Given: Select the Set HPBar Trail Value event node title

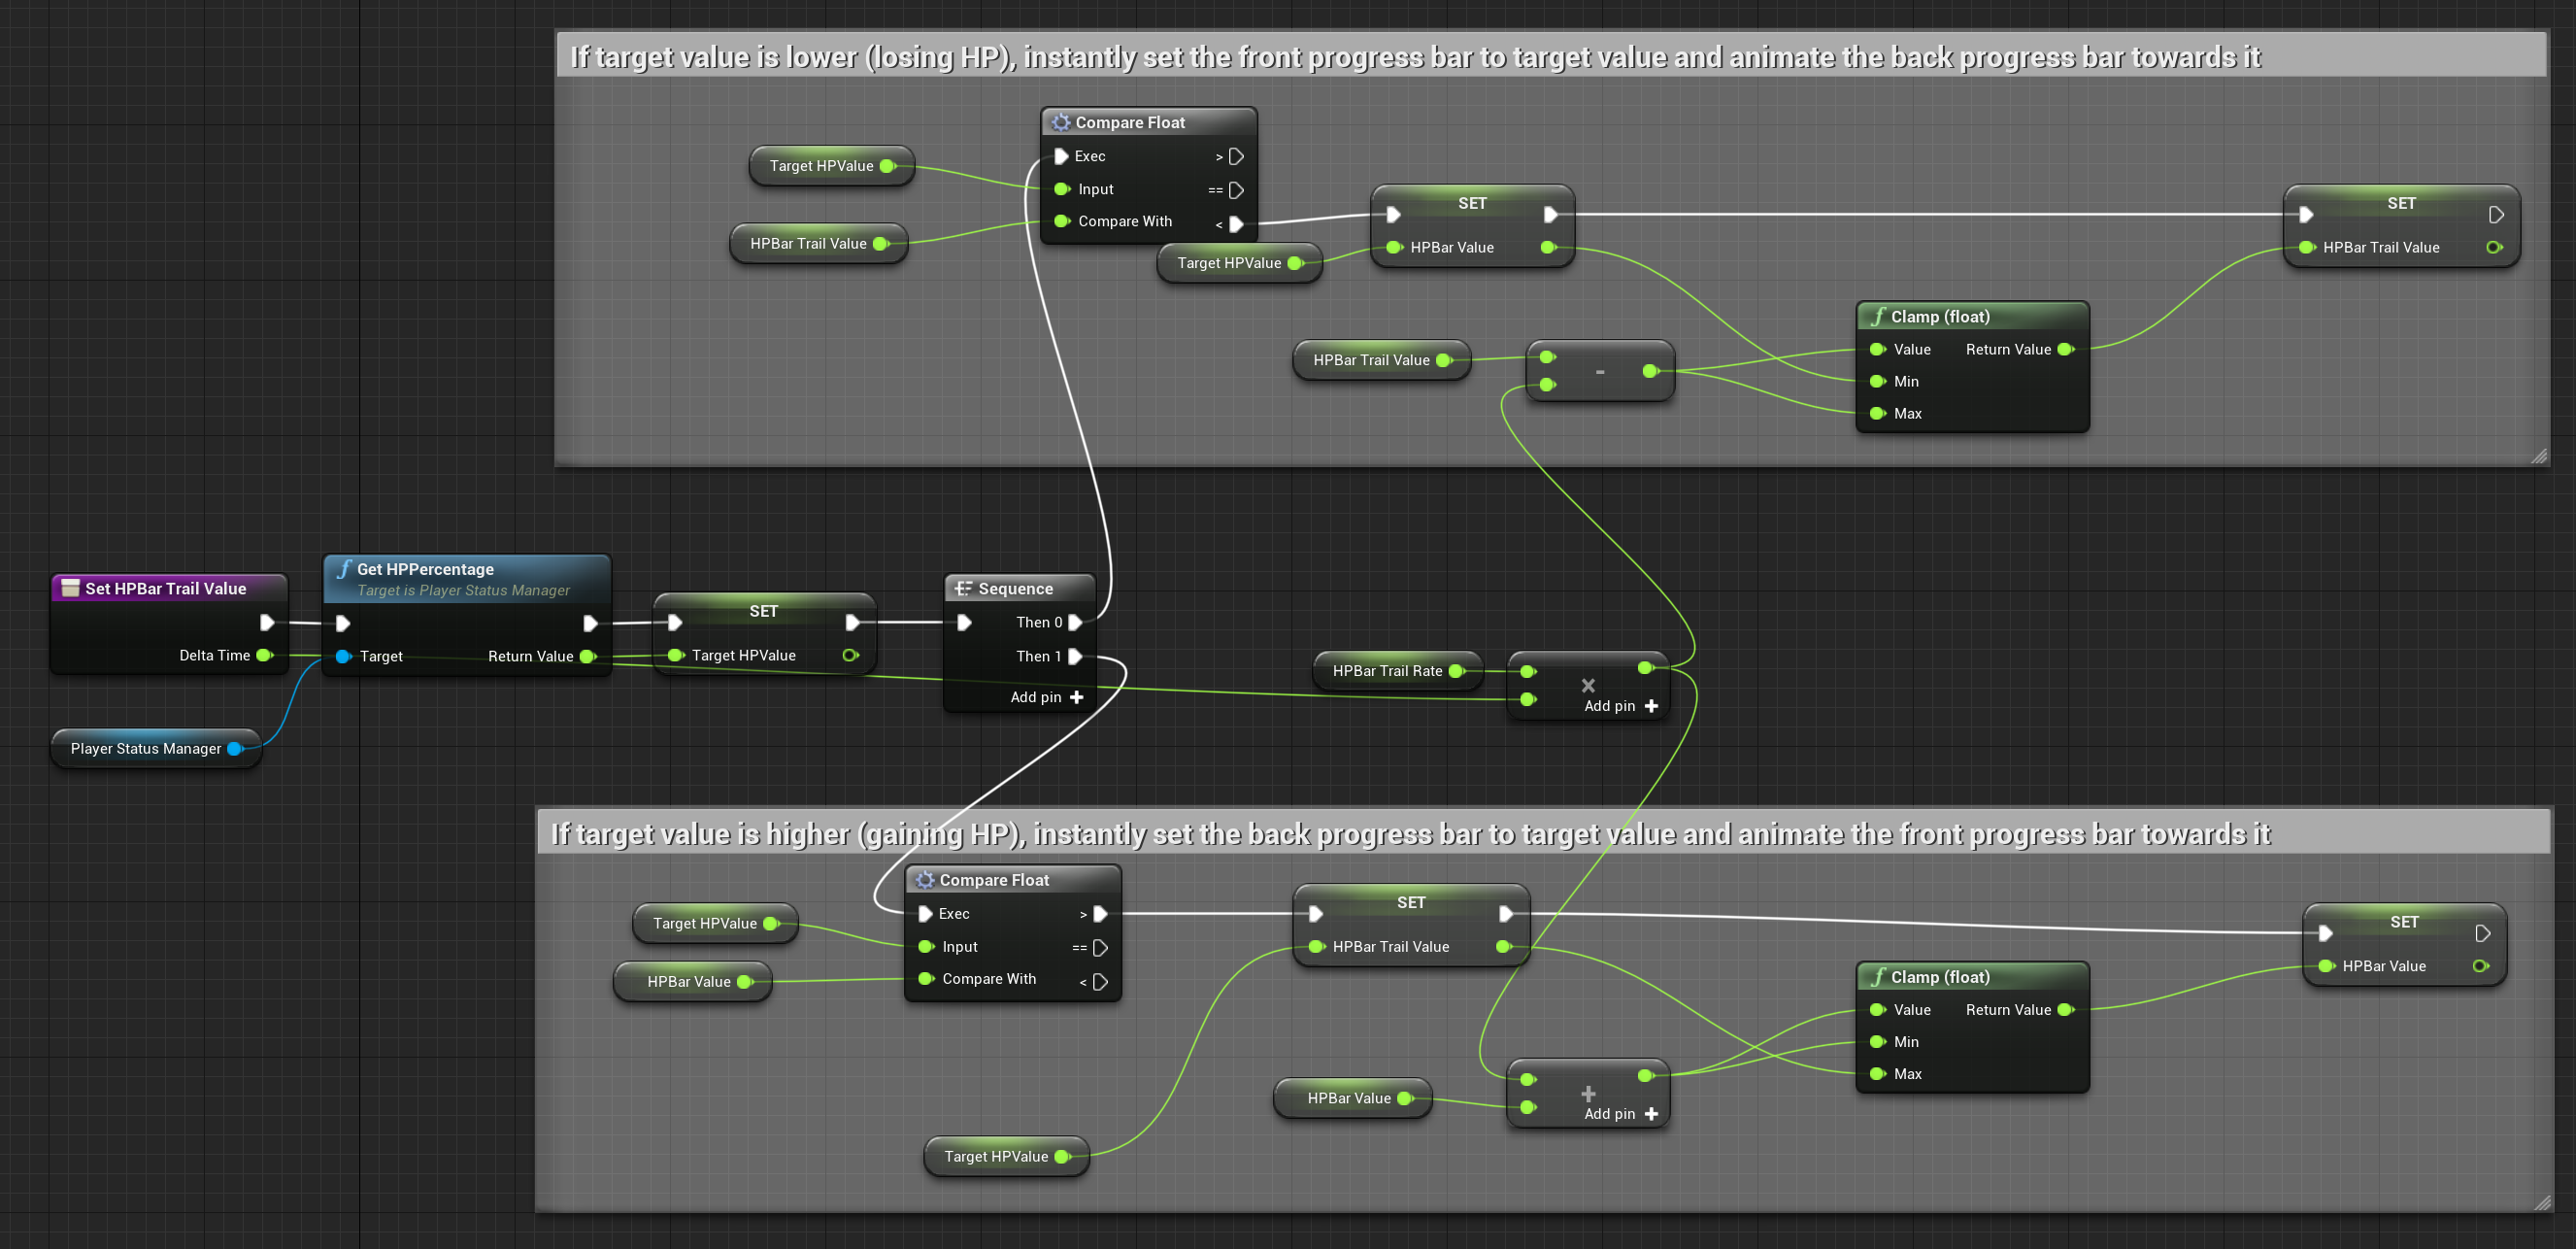Looking at the screenshot, I should tap(166, 588).
